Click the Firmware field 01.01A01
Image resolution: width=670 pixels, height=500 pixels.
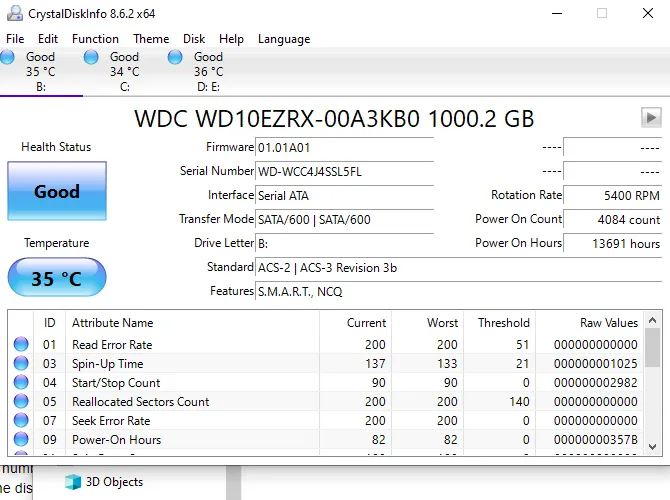pos(344,148)
